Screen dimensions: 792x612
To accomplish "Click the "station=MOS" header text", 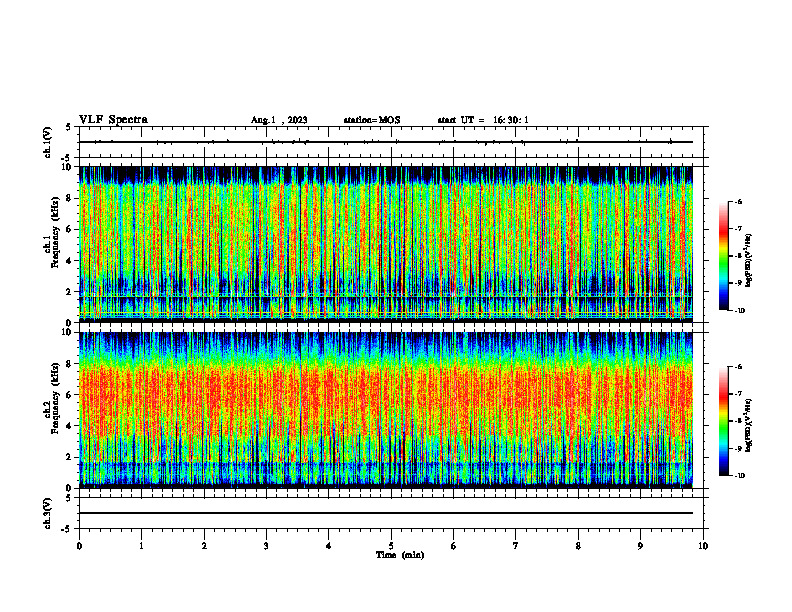I will pyautogui.click(x=372, y=120).
